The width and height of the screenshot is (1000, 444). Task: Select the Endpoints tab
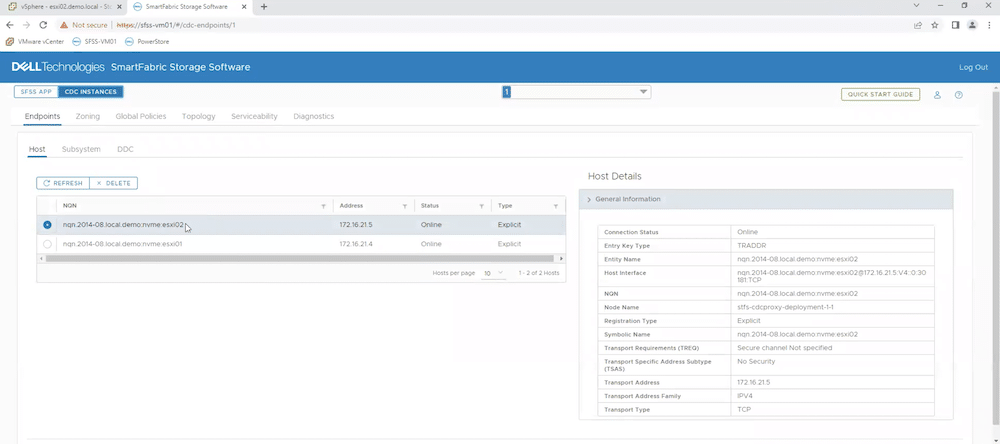tap(42, 116)
